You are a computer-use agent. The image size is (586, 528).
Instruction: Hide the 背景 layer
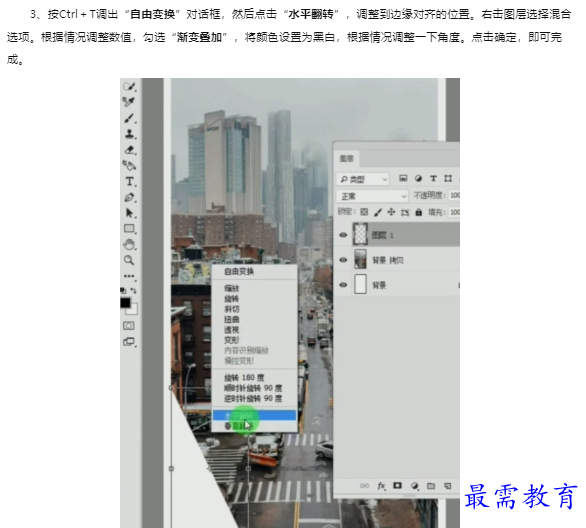click(x=343, y=285)
